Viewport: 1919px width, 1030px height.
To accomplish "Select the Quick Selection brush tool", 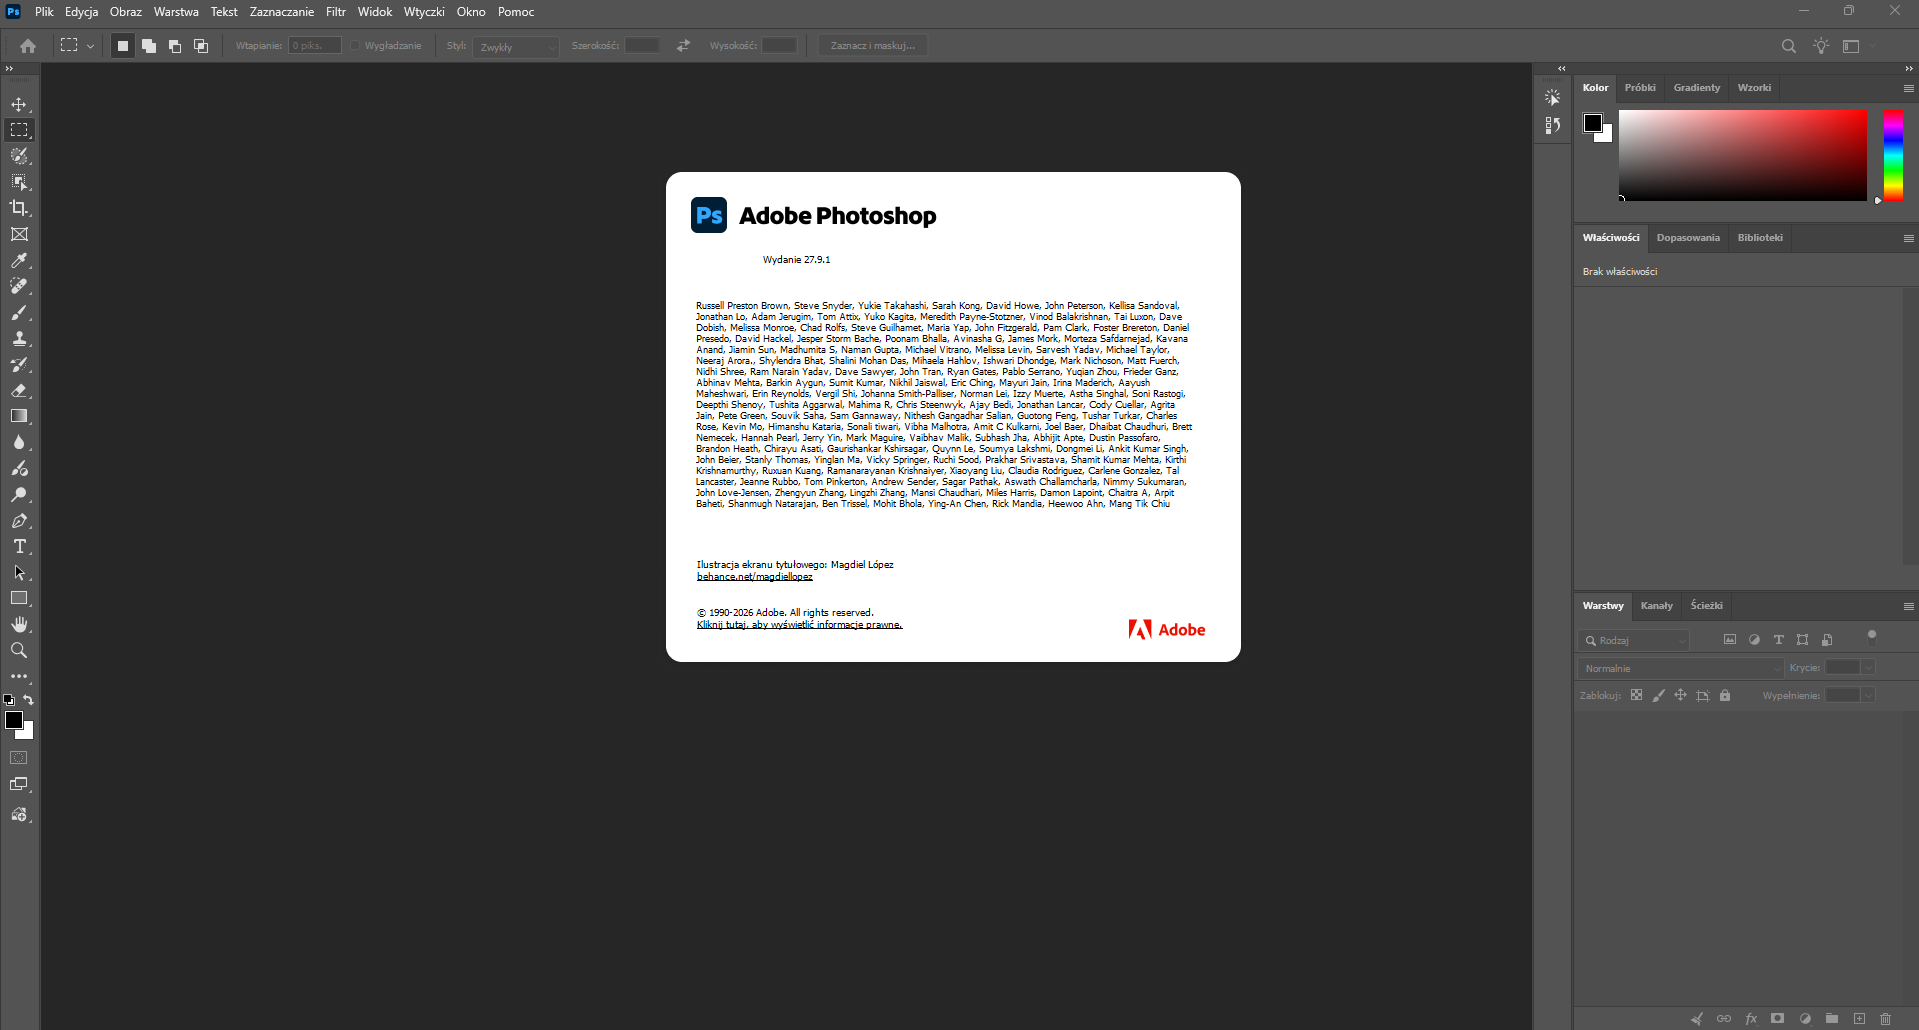I will click(x=19, y=156).
